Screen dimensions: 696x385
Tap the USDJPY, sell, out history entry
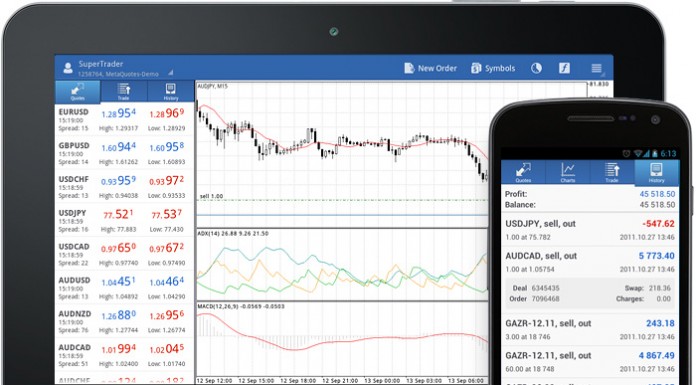(x=590, y=230)
